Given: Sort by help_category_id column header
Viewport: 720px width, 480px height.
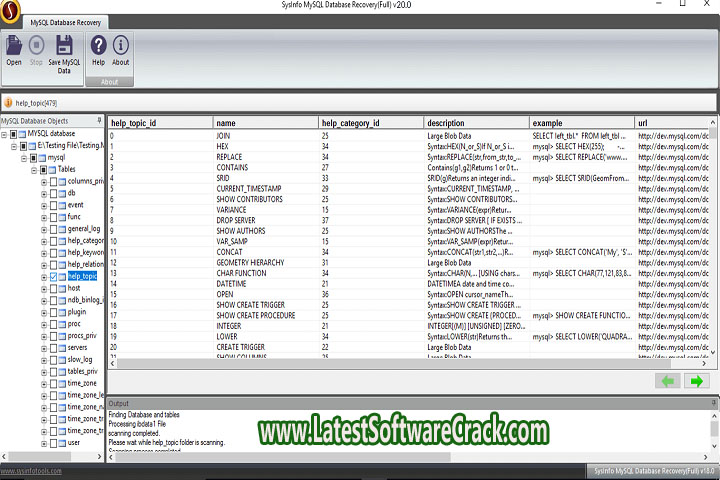Looking at the screenshot, I should coord(371,123).
